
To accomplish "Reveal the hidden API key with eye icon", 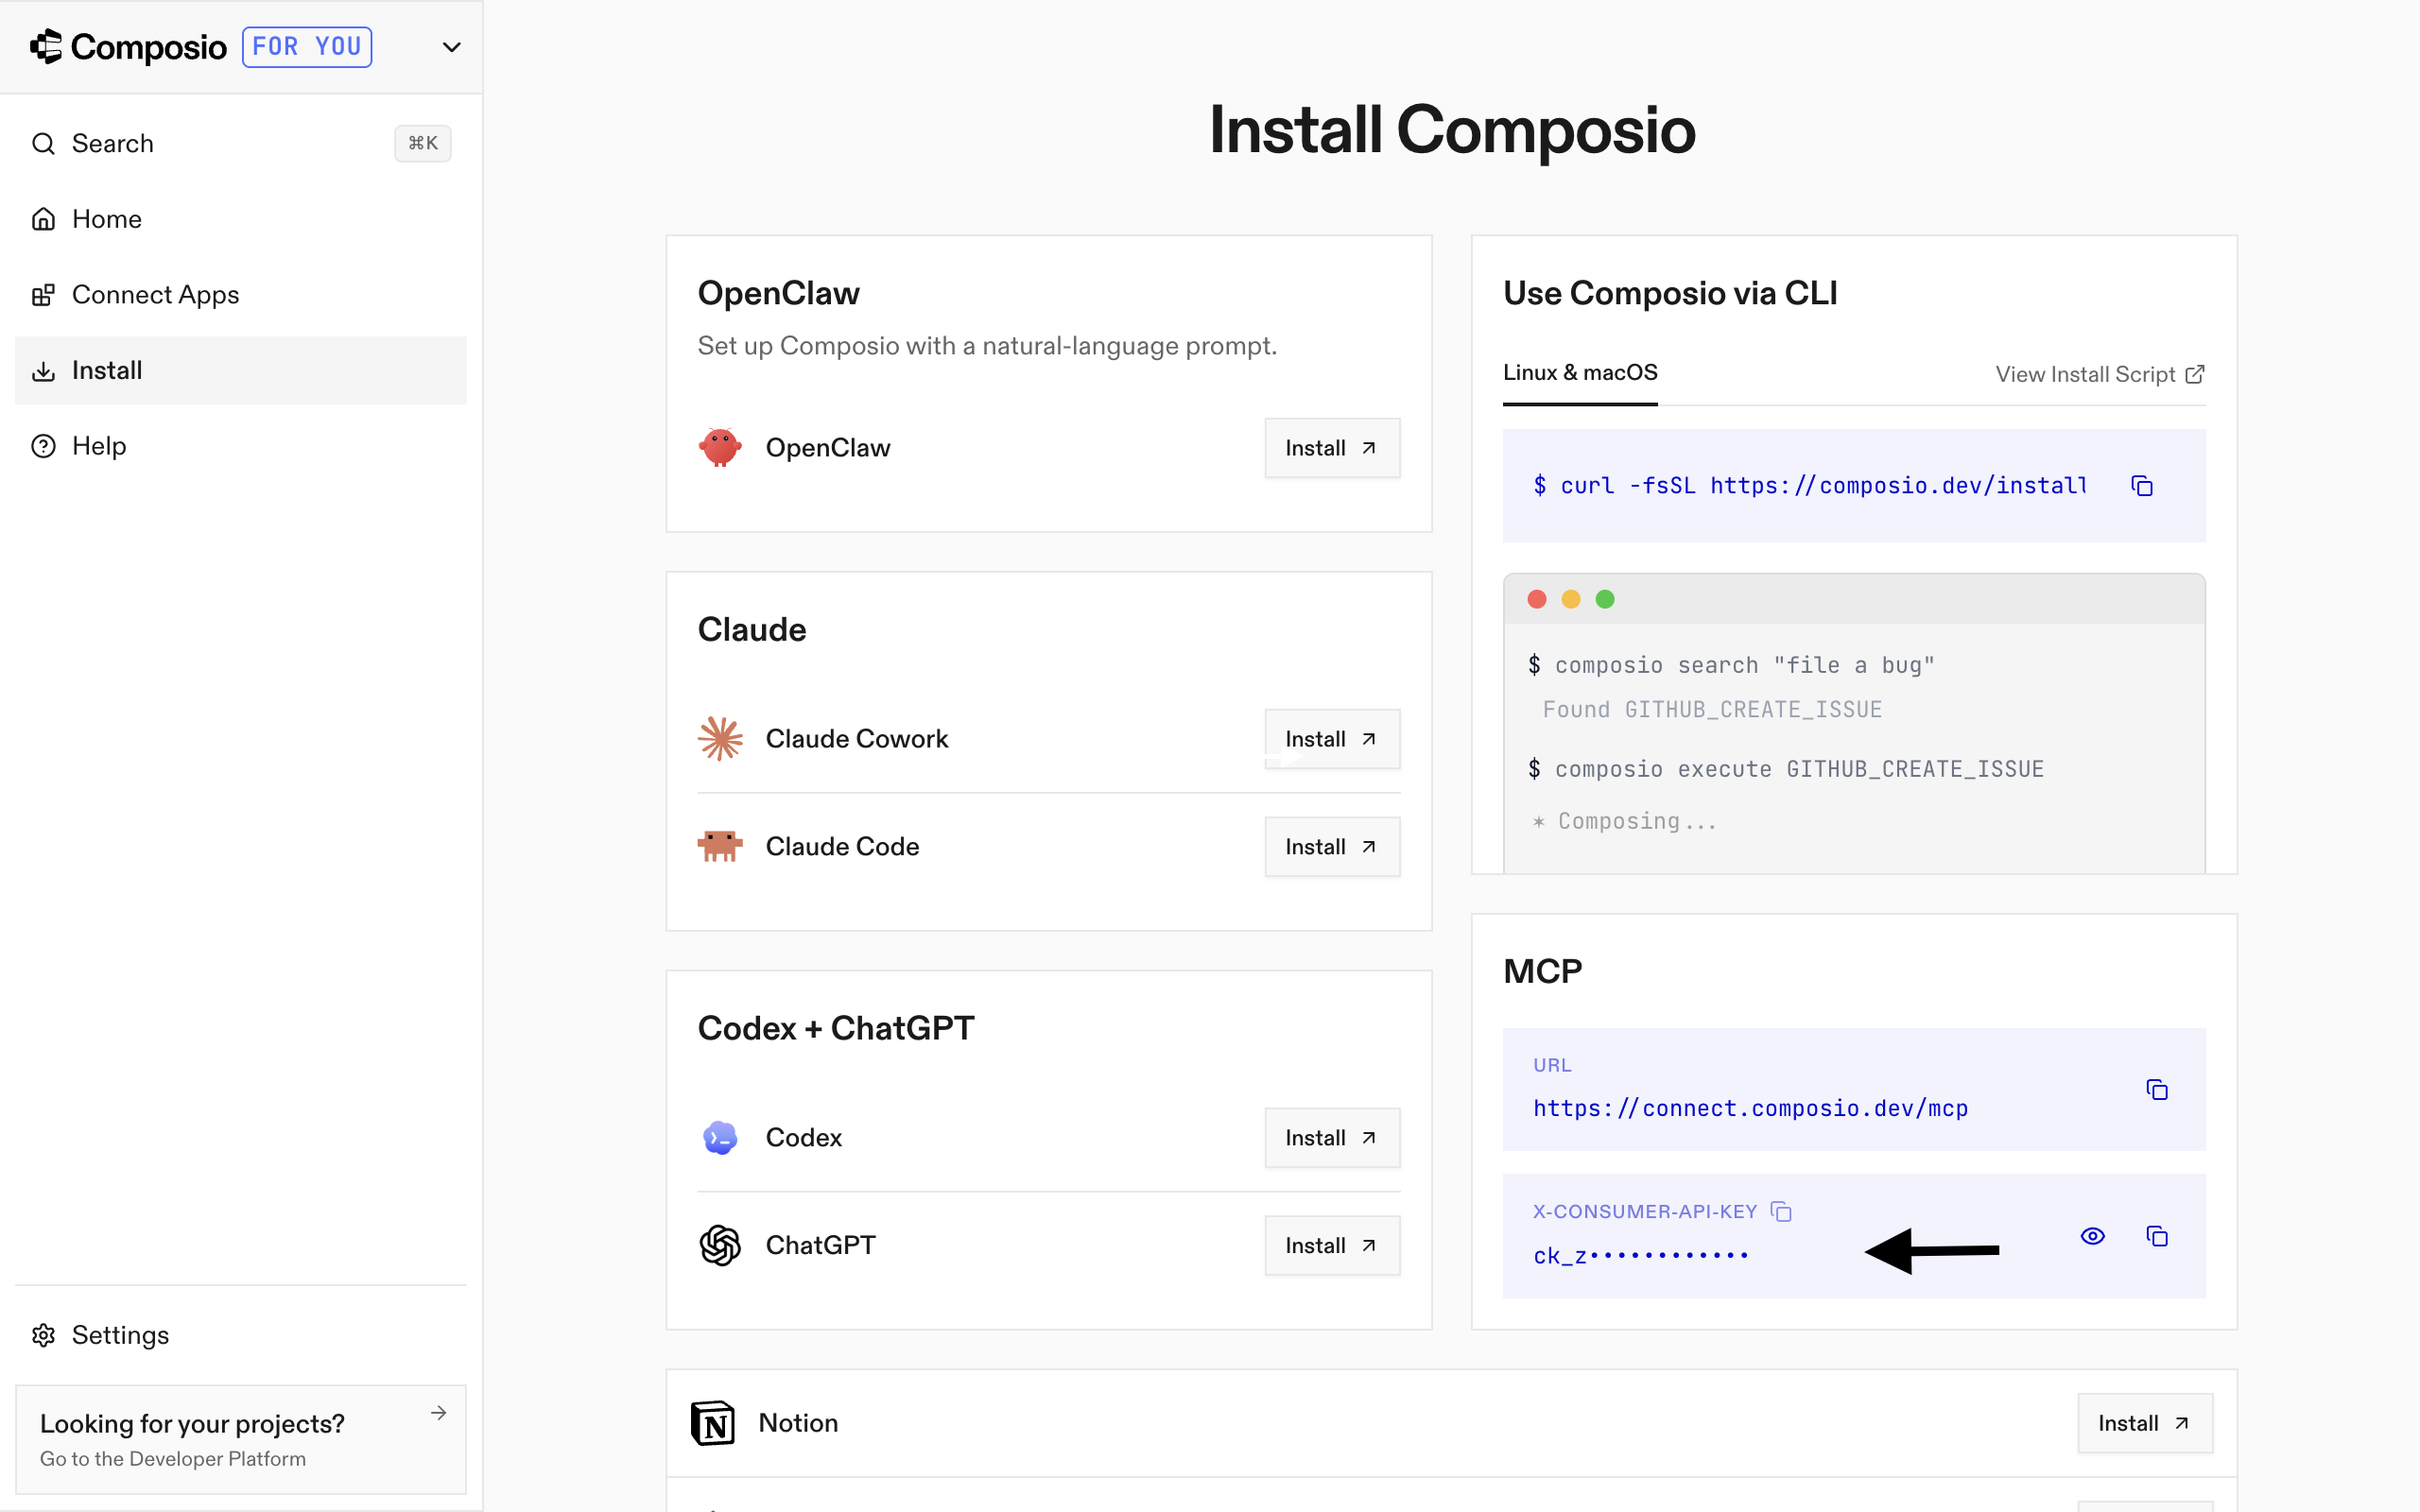I will (2092, 1237).
